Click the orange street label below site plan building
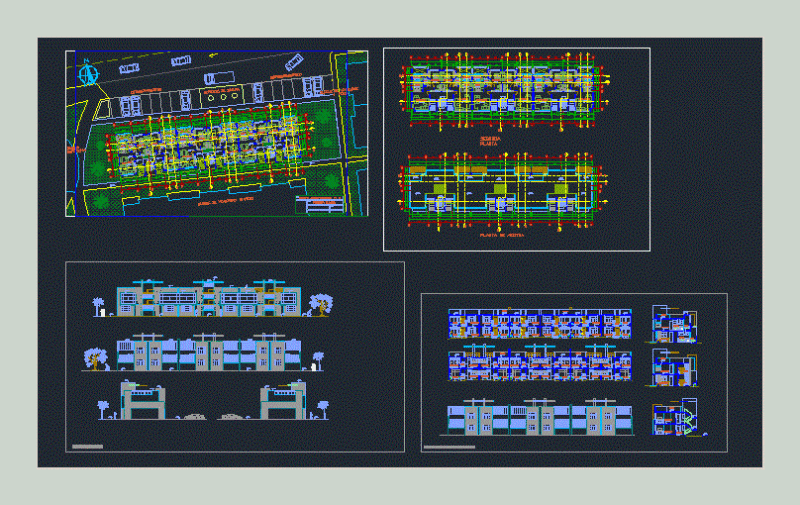Image resolution: width=800 pixels, height=505 pixels. coord(226,201)
